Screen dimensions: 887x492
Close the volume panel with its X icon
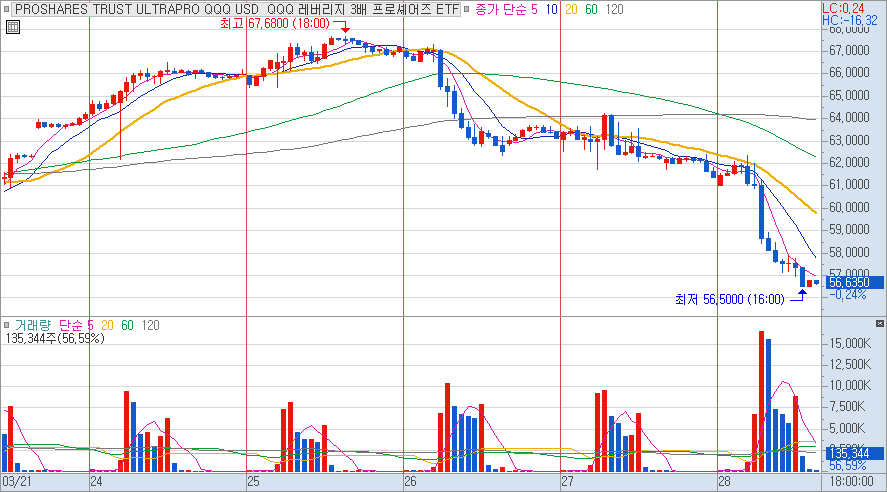point(880,323)
